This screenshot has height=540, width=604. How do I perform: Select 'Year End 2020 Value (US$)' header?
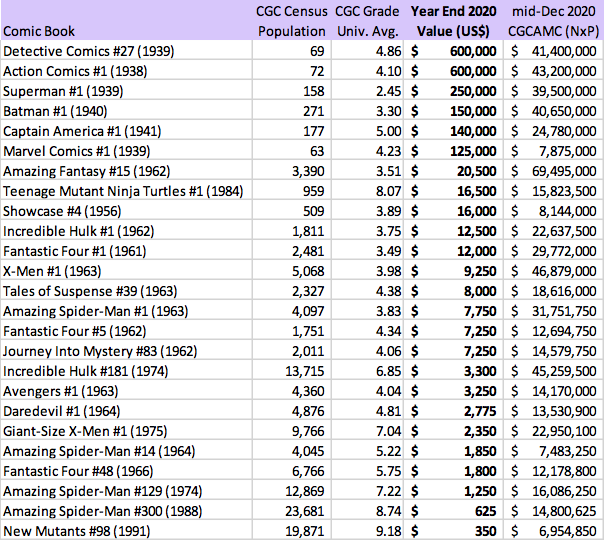[453, 21]
